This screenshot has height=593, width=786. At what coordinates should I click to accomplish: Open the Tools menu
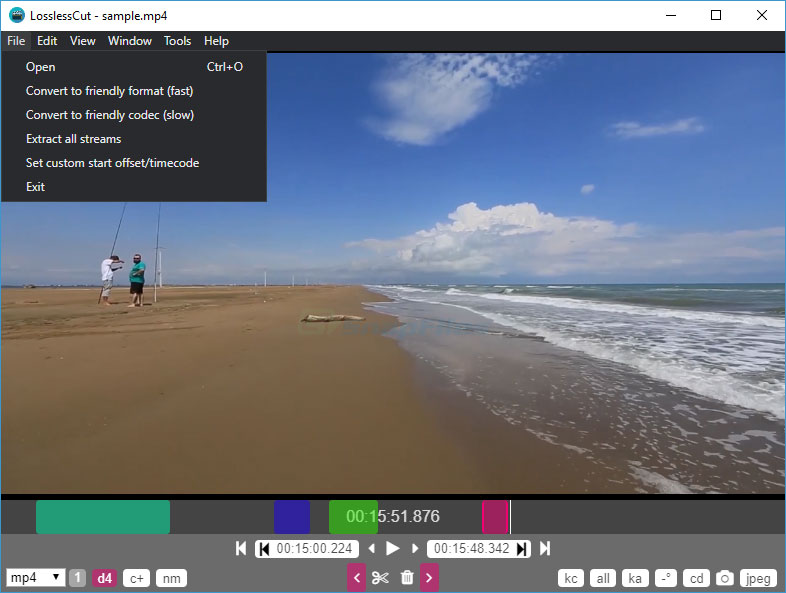point(177,41)
